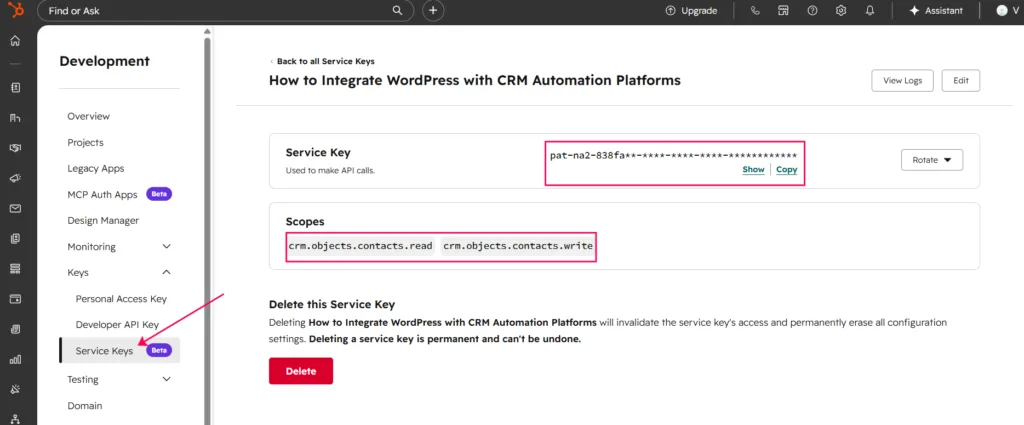Select Personal Access Key
Screen dimensions: 1024x425
121,299
